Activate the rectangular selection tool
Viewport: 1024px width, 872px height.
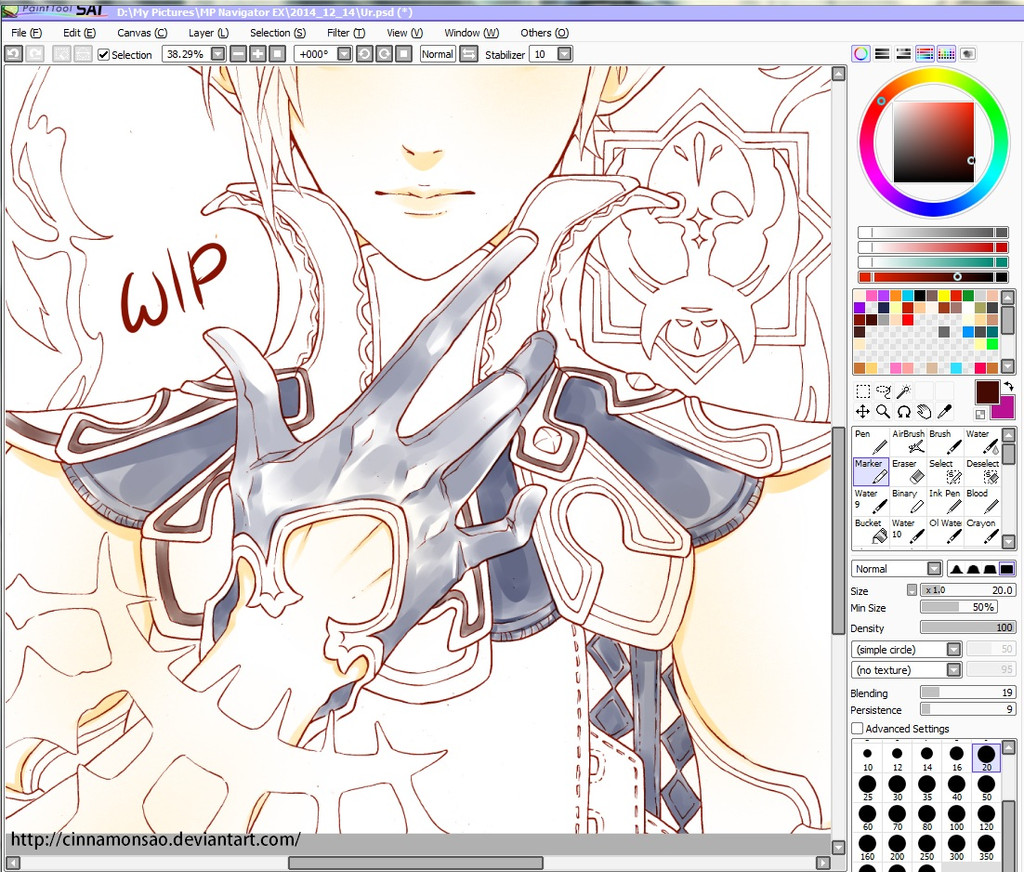pyautogui.click(x=863, y=391)
